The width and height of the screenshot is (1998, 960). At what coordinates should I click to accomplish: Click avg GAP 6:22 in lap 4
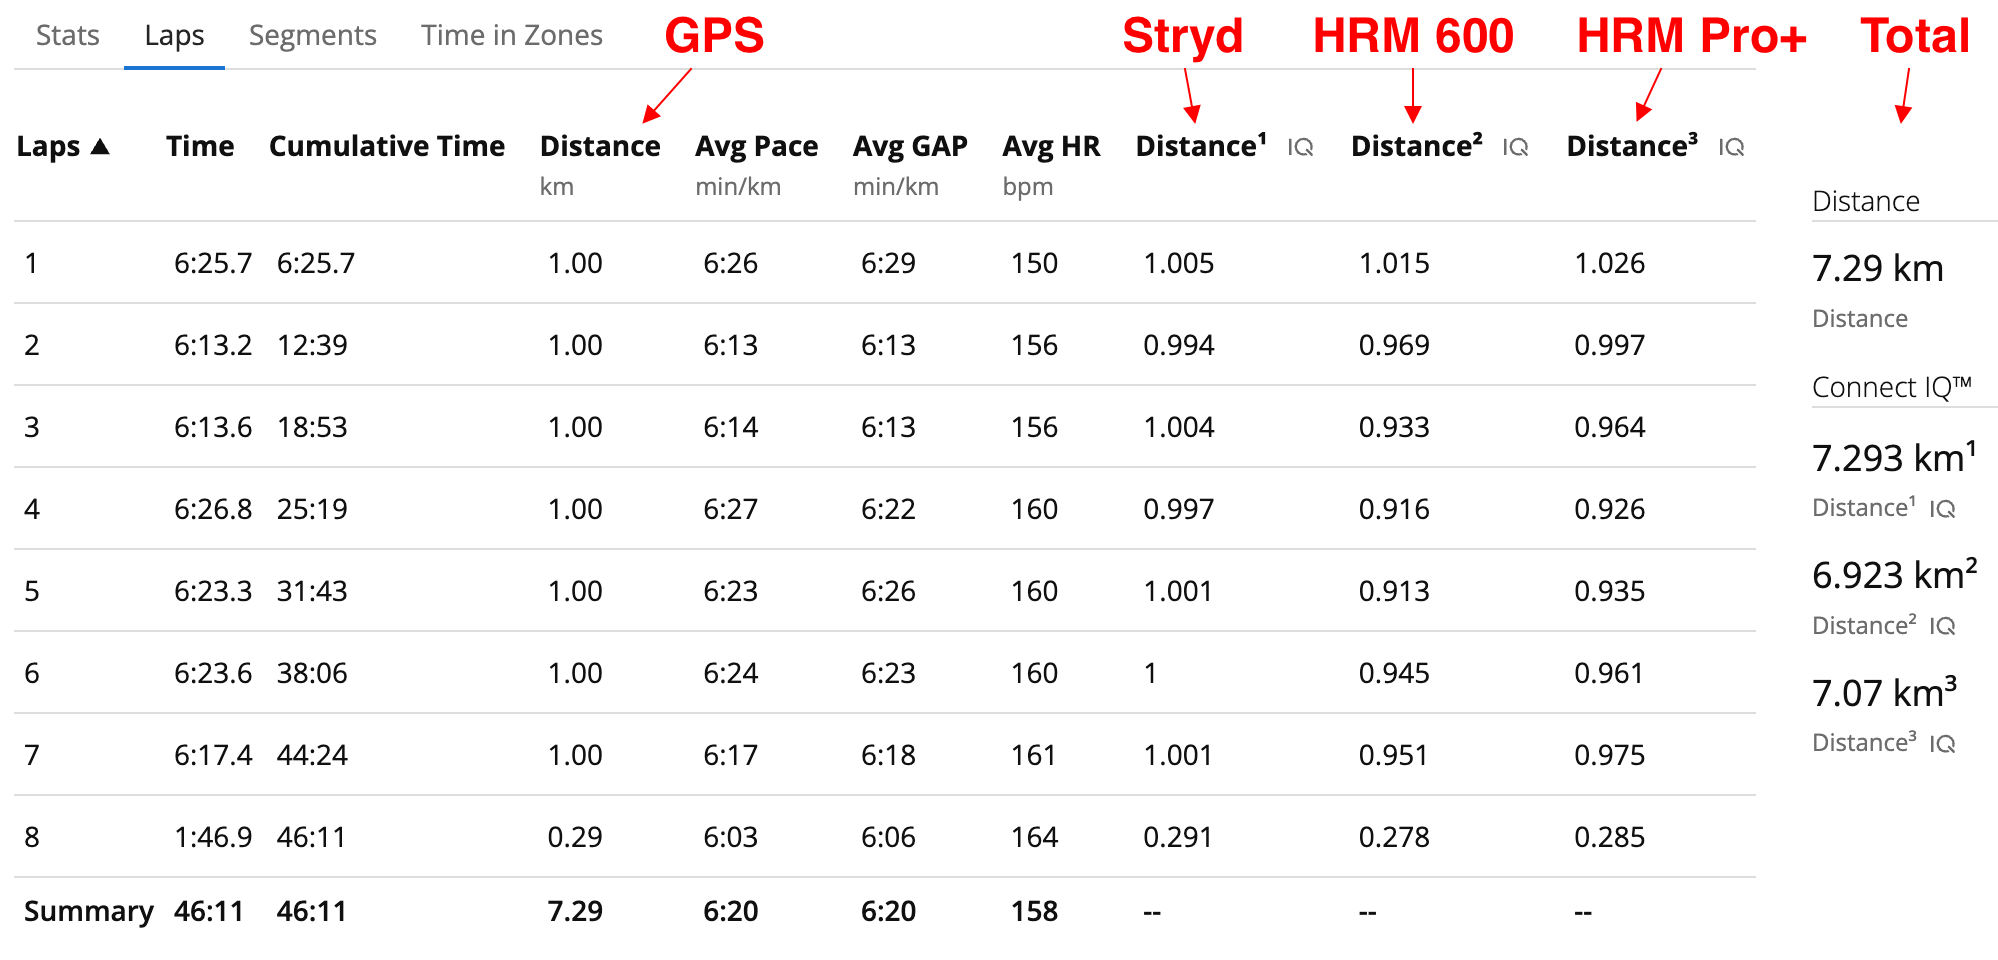pyautogui.click(x=888, y=509)
